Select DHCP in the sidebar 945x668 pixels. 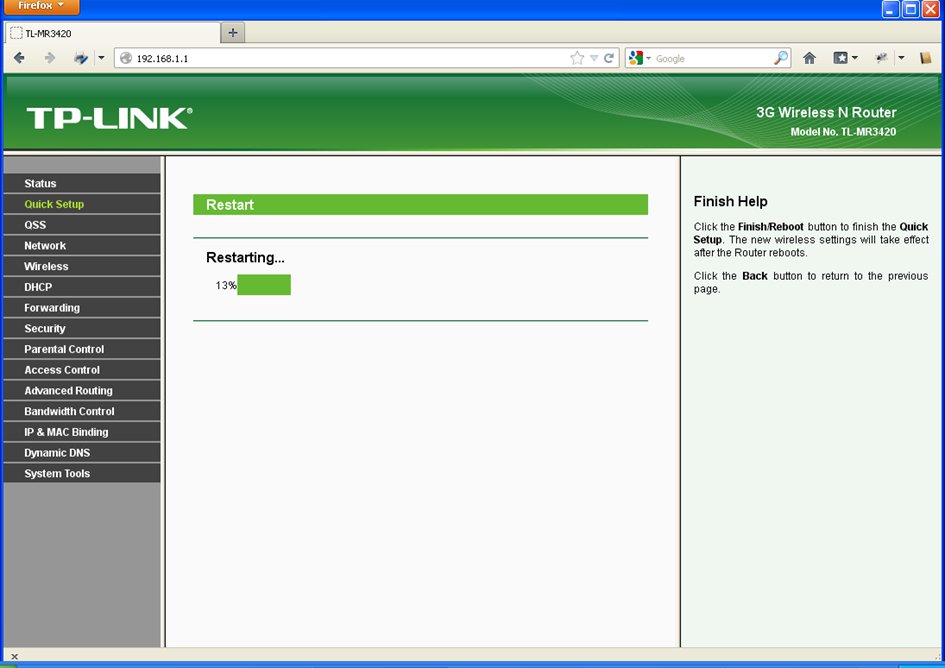pos(82,287)
